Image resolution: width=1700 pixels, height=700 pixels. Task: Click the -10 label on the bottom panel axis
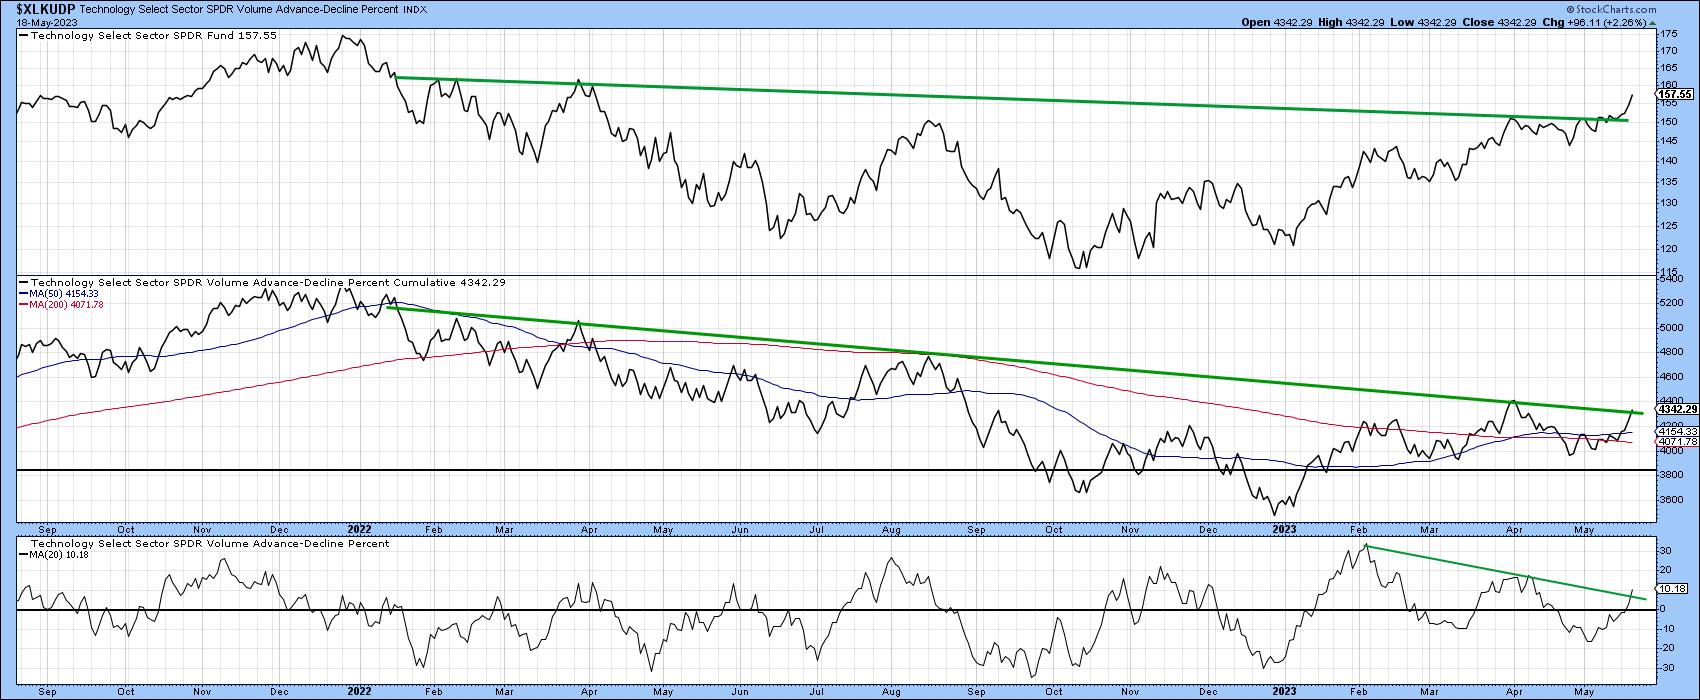point(1667,628)
